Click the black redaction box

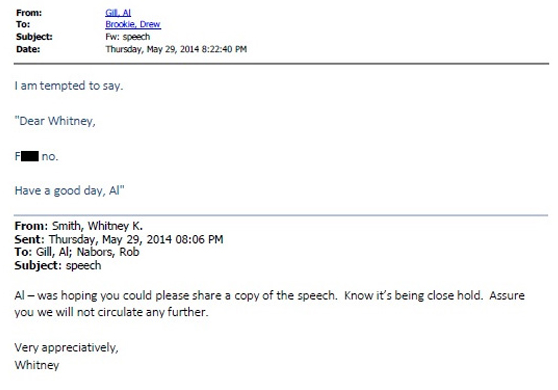pyautogui.click(x=30, y=156)
